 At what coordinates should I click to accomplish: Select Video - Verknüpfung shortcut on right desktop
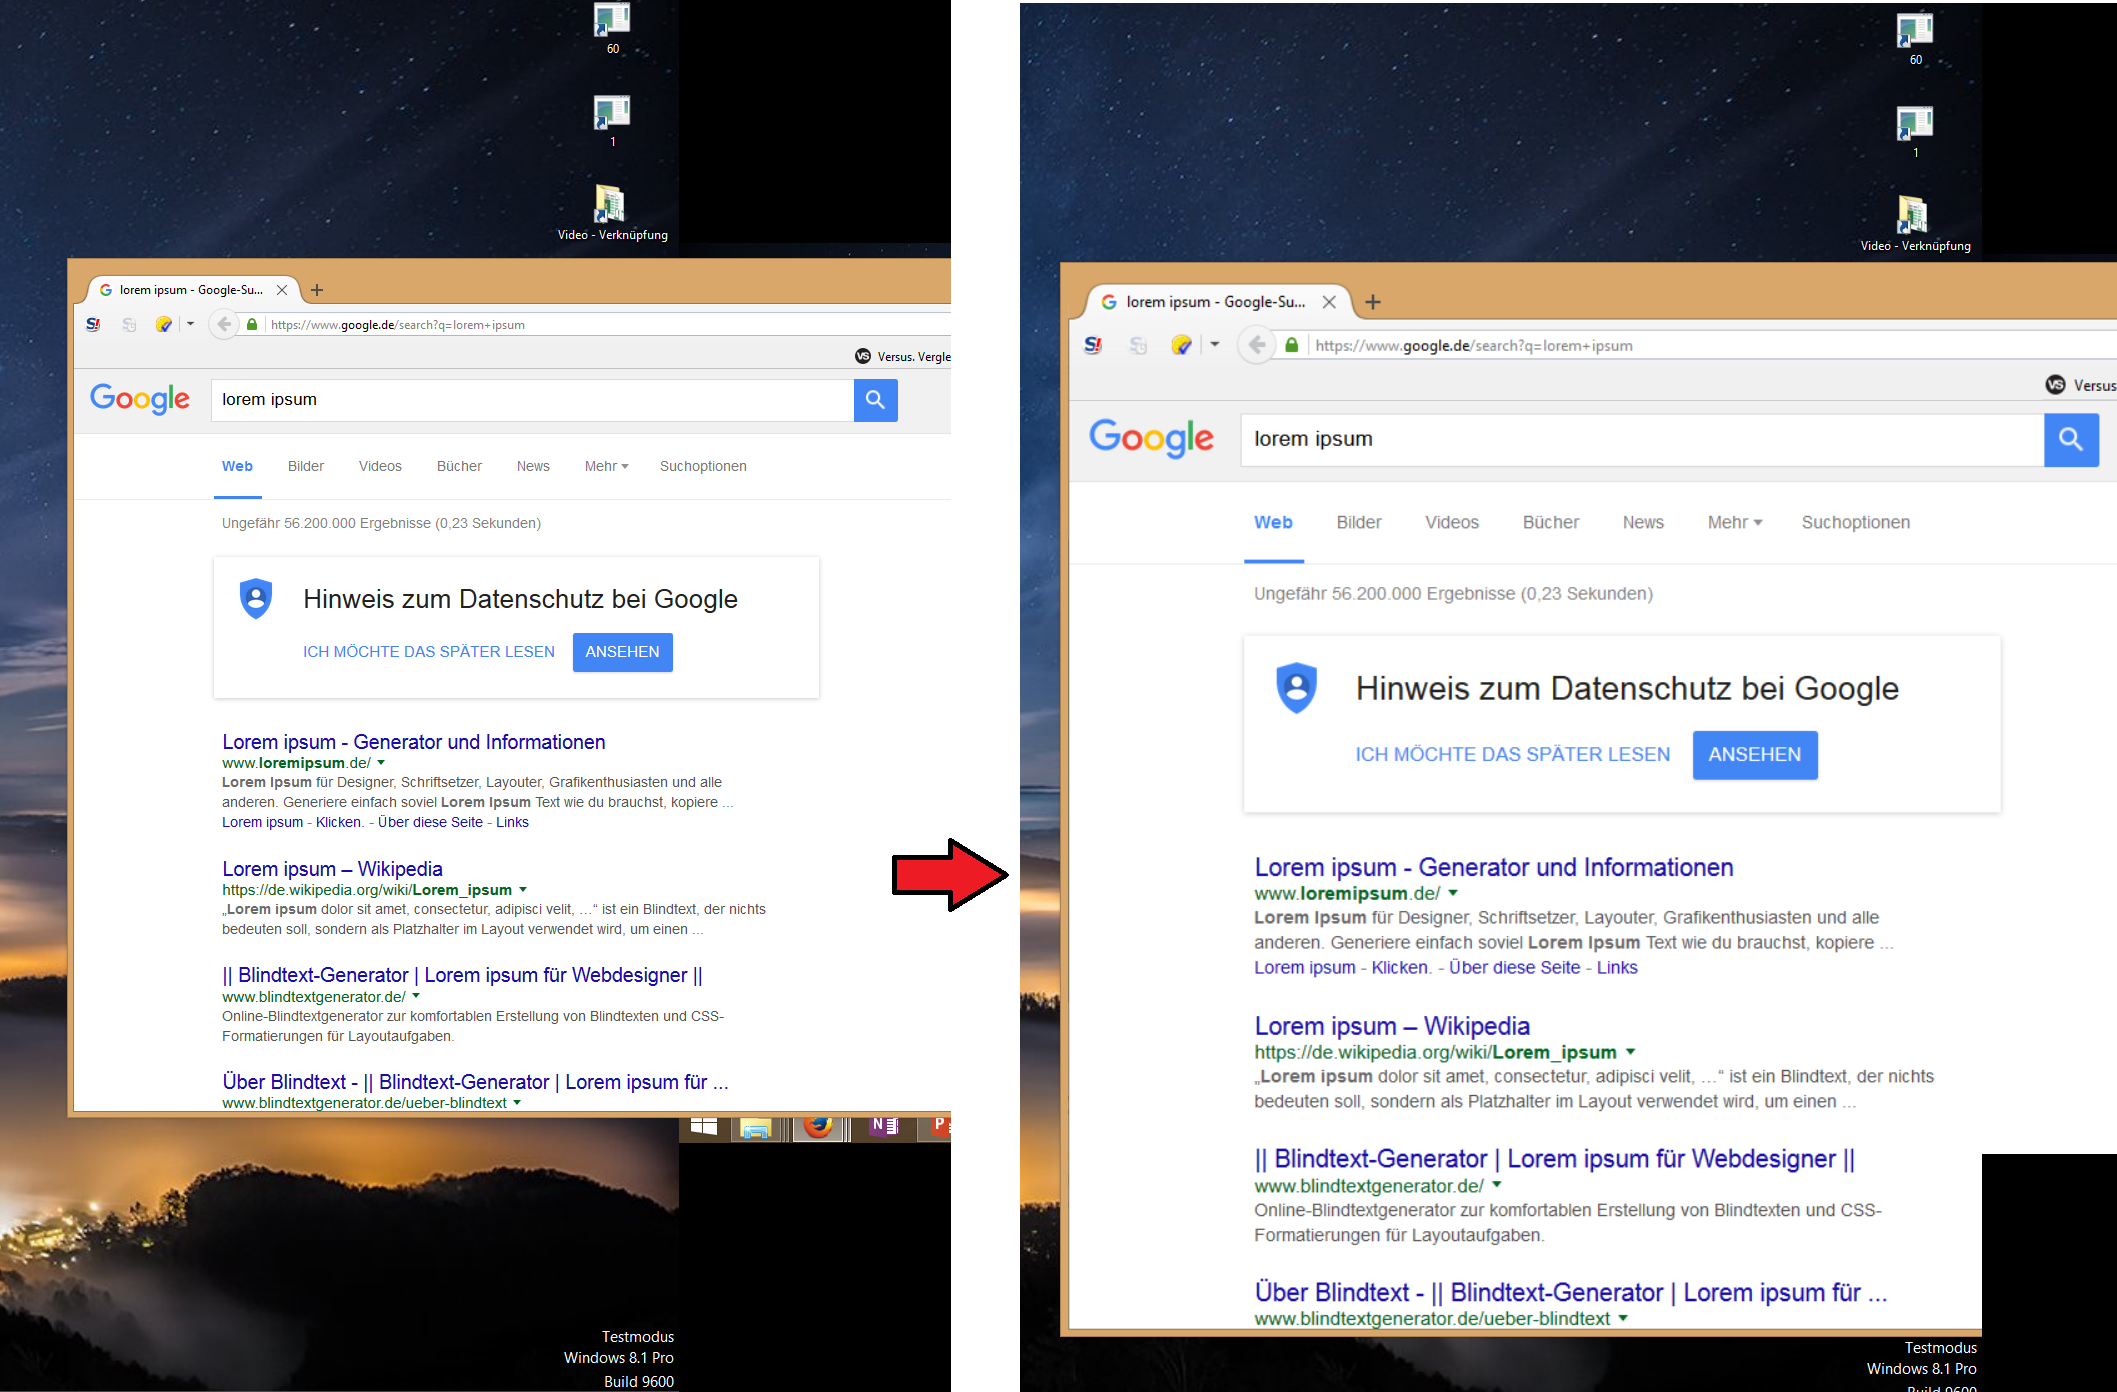pos(1915,224)
